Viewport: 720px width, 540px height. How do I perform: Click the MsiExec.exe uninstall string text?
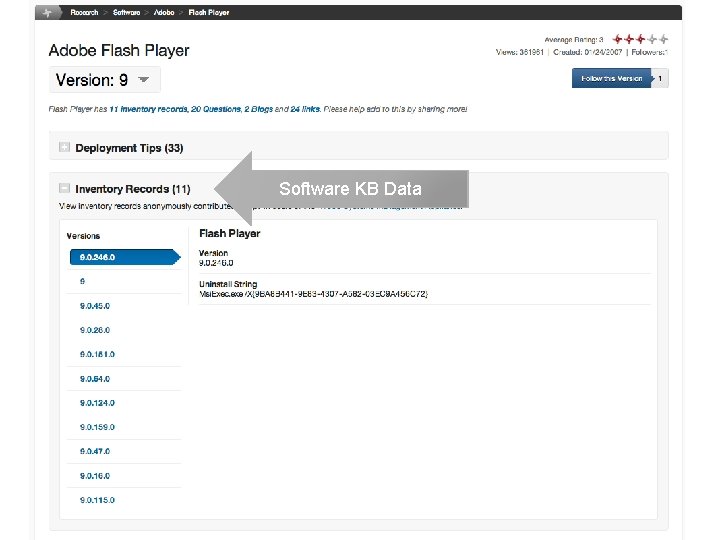[x=313, y=294]
